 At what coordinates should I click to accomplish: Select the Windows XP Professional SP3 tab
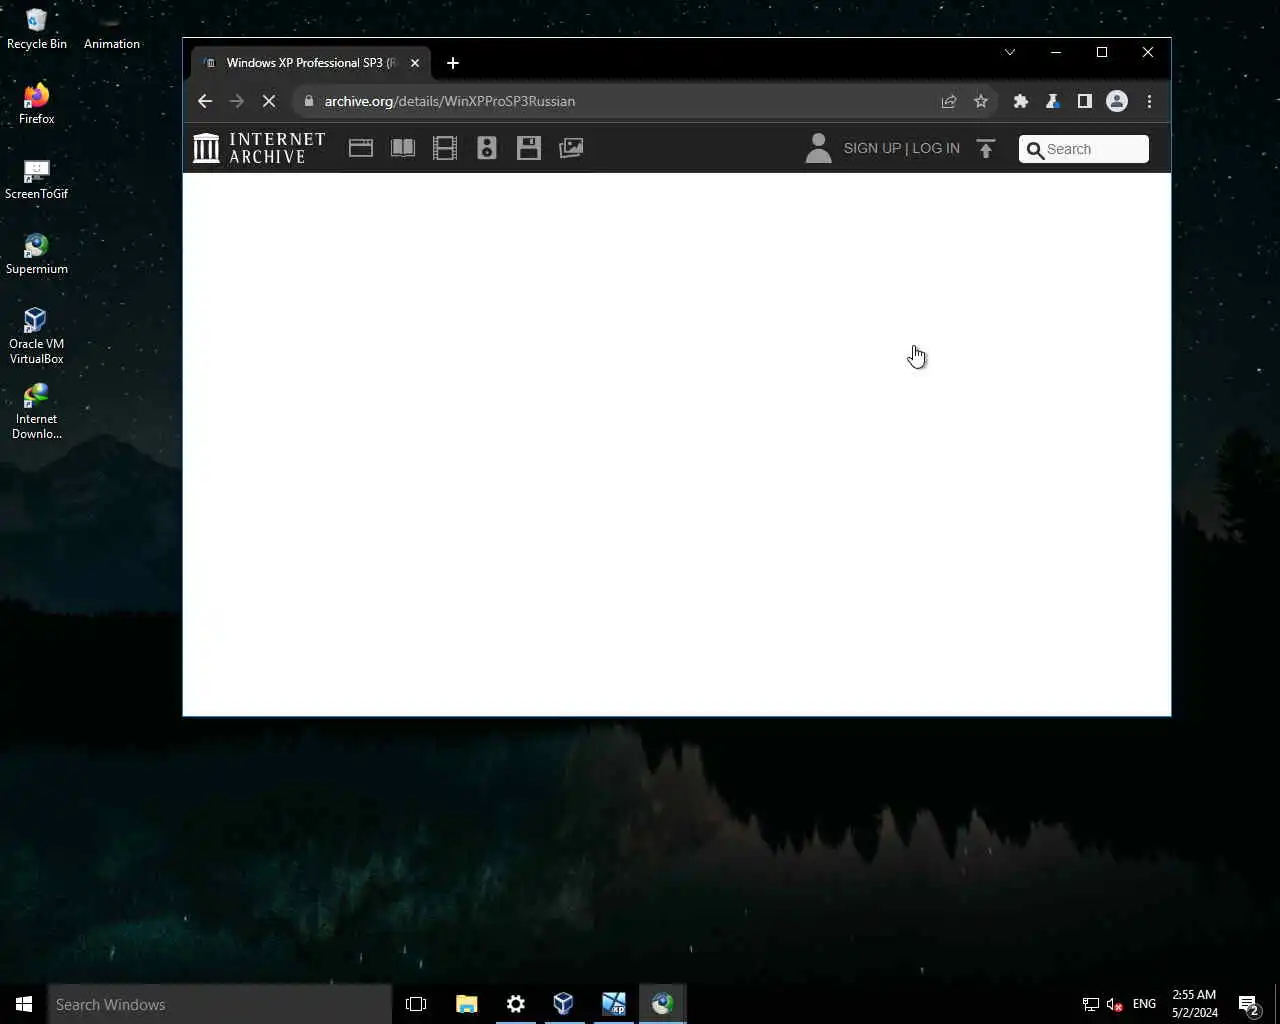coord(310,63)
